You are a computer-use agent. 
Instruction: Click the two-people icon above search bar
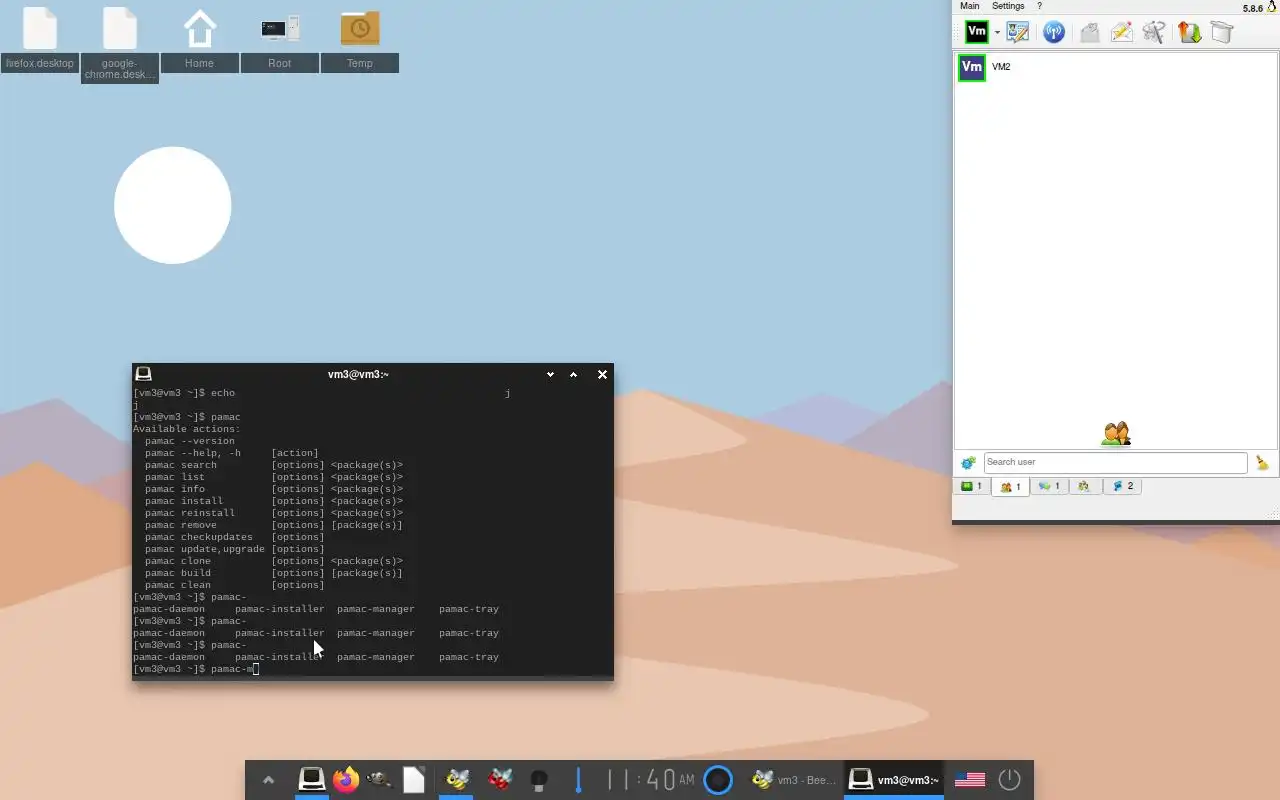tap(1116, 434)
